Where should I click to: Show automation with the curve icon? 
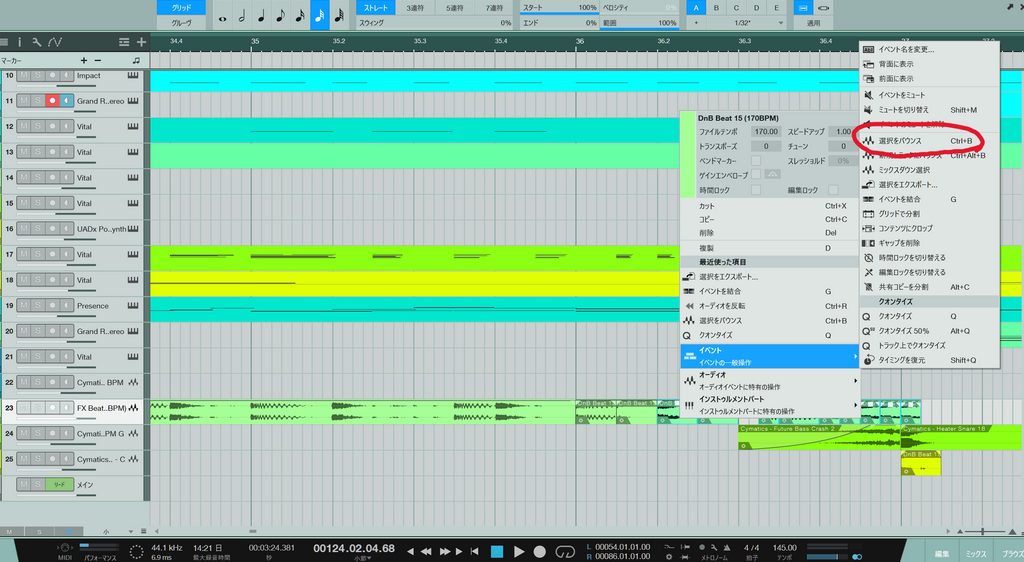click(x=55, y=42)
